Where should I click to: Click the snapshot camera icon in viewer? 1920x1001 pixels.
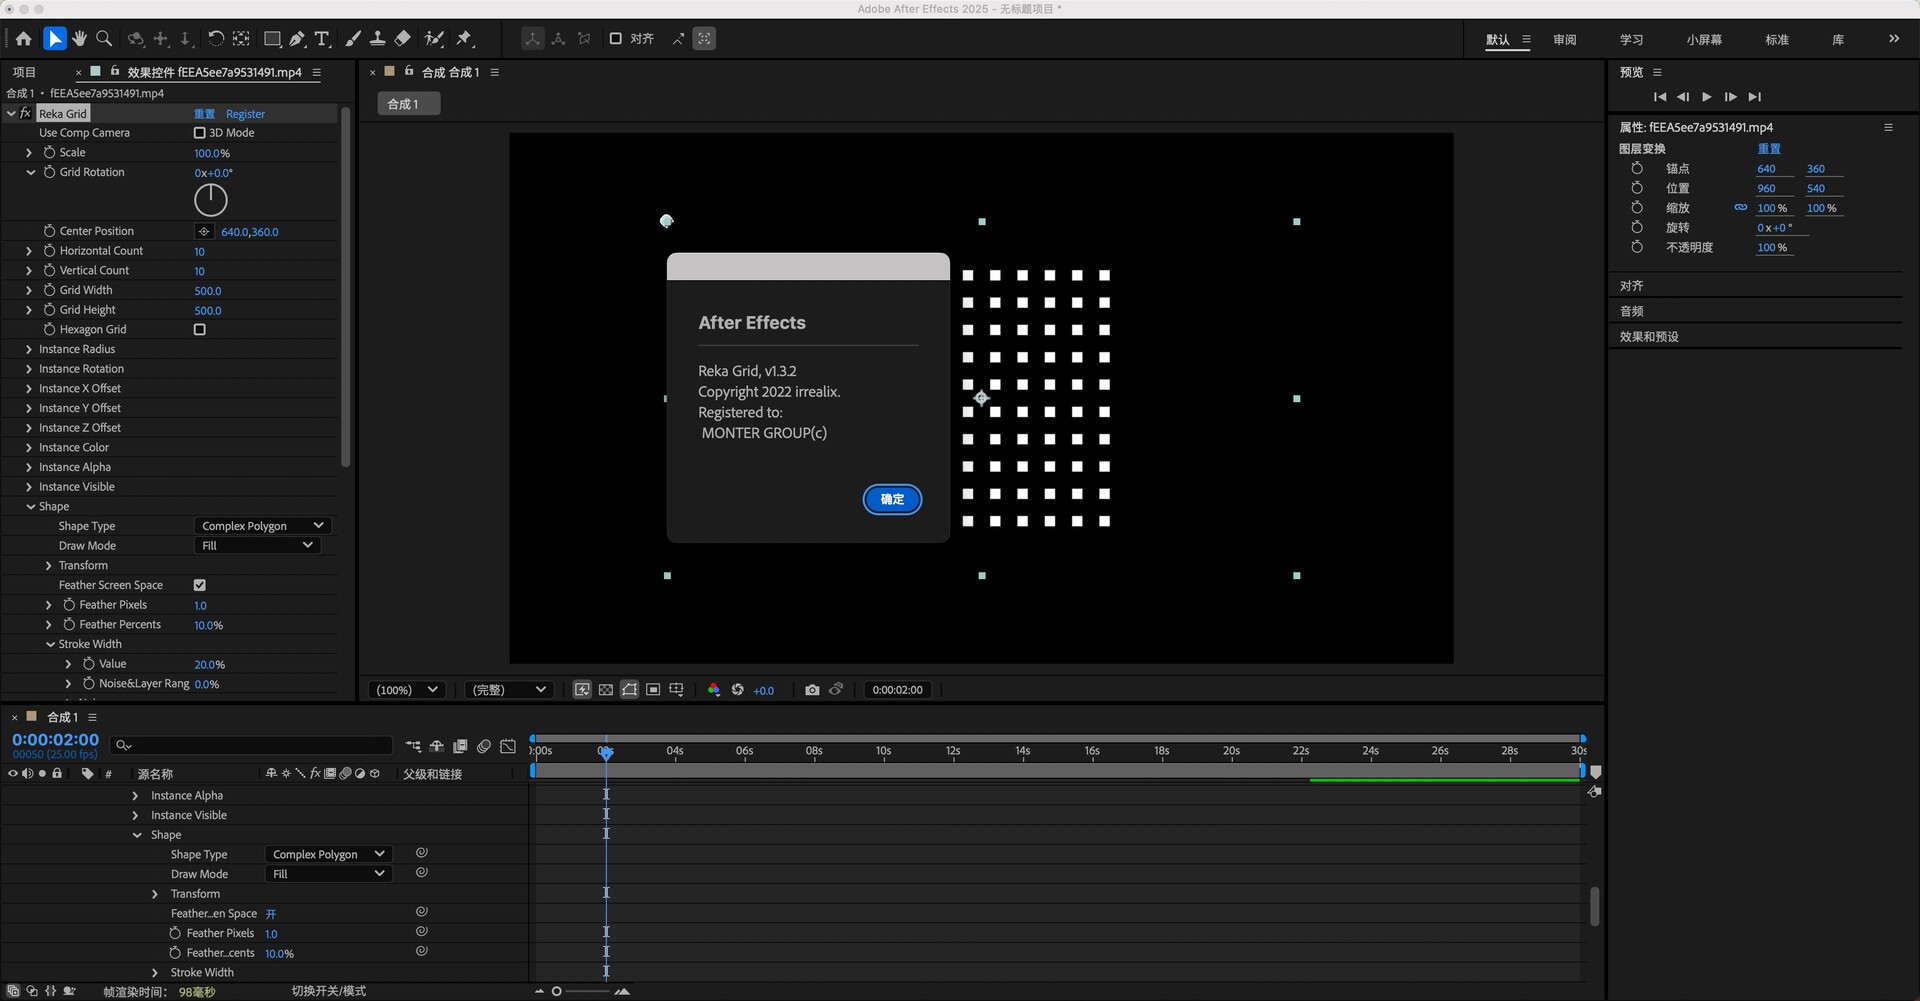click(x=812, y=690)
